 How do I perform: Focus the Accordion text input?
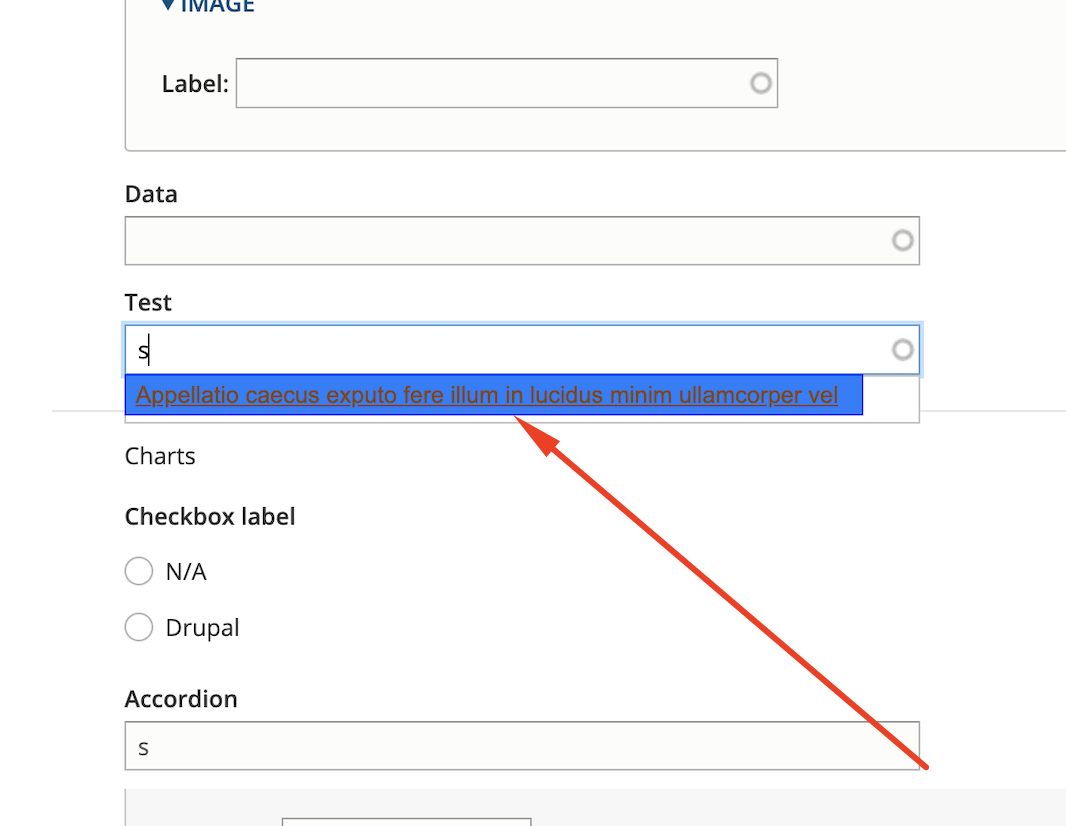(521, 746)
